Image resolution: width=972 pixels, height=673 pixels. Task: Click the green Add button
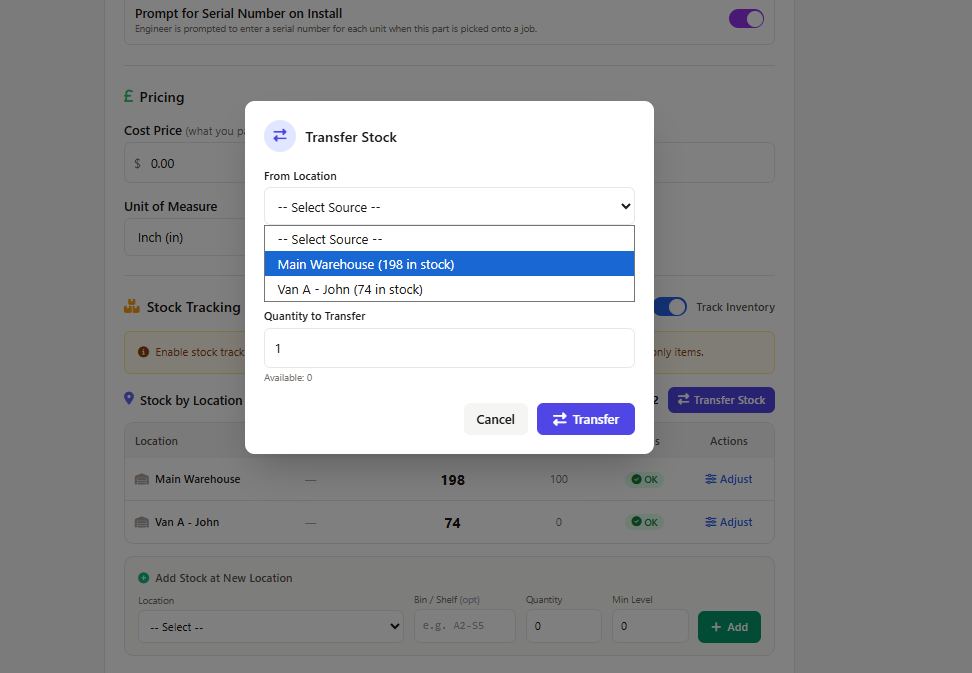(x=729, y=627)
